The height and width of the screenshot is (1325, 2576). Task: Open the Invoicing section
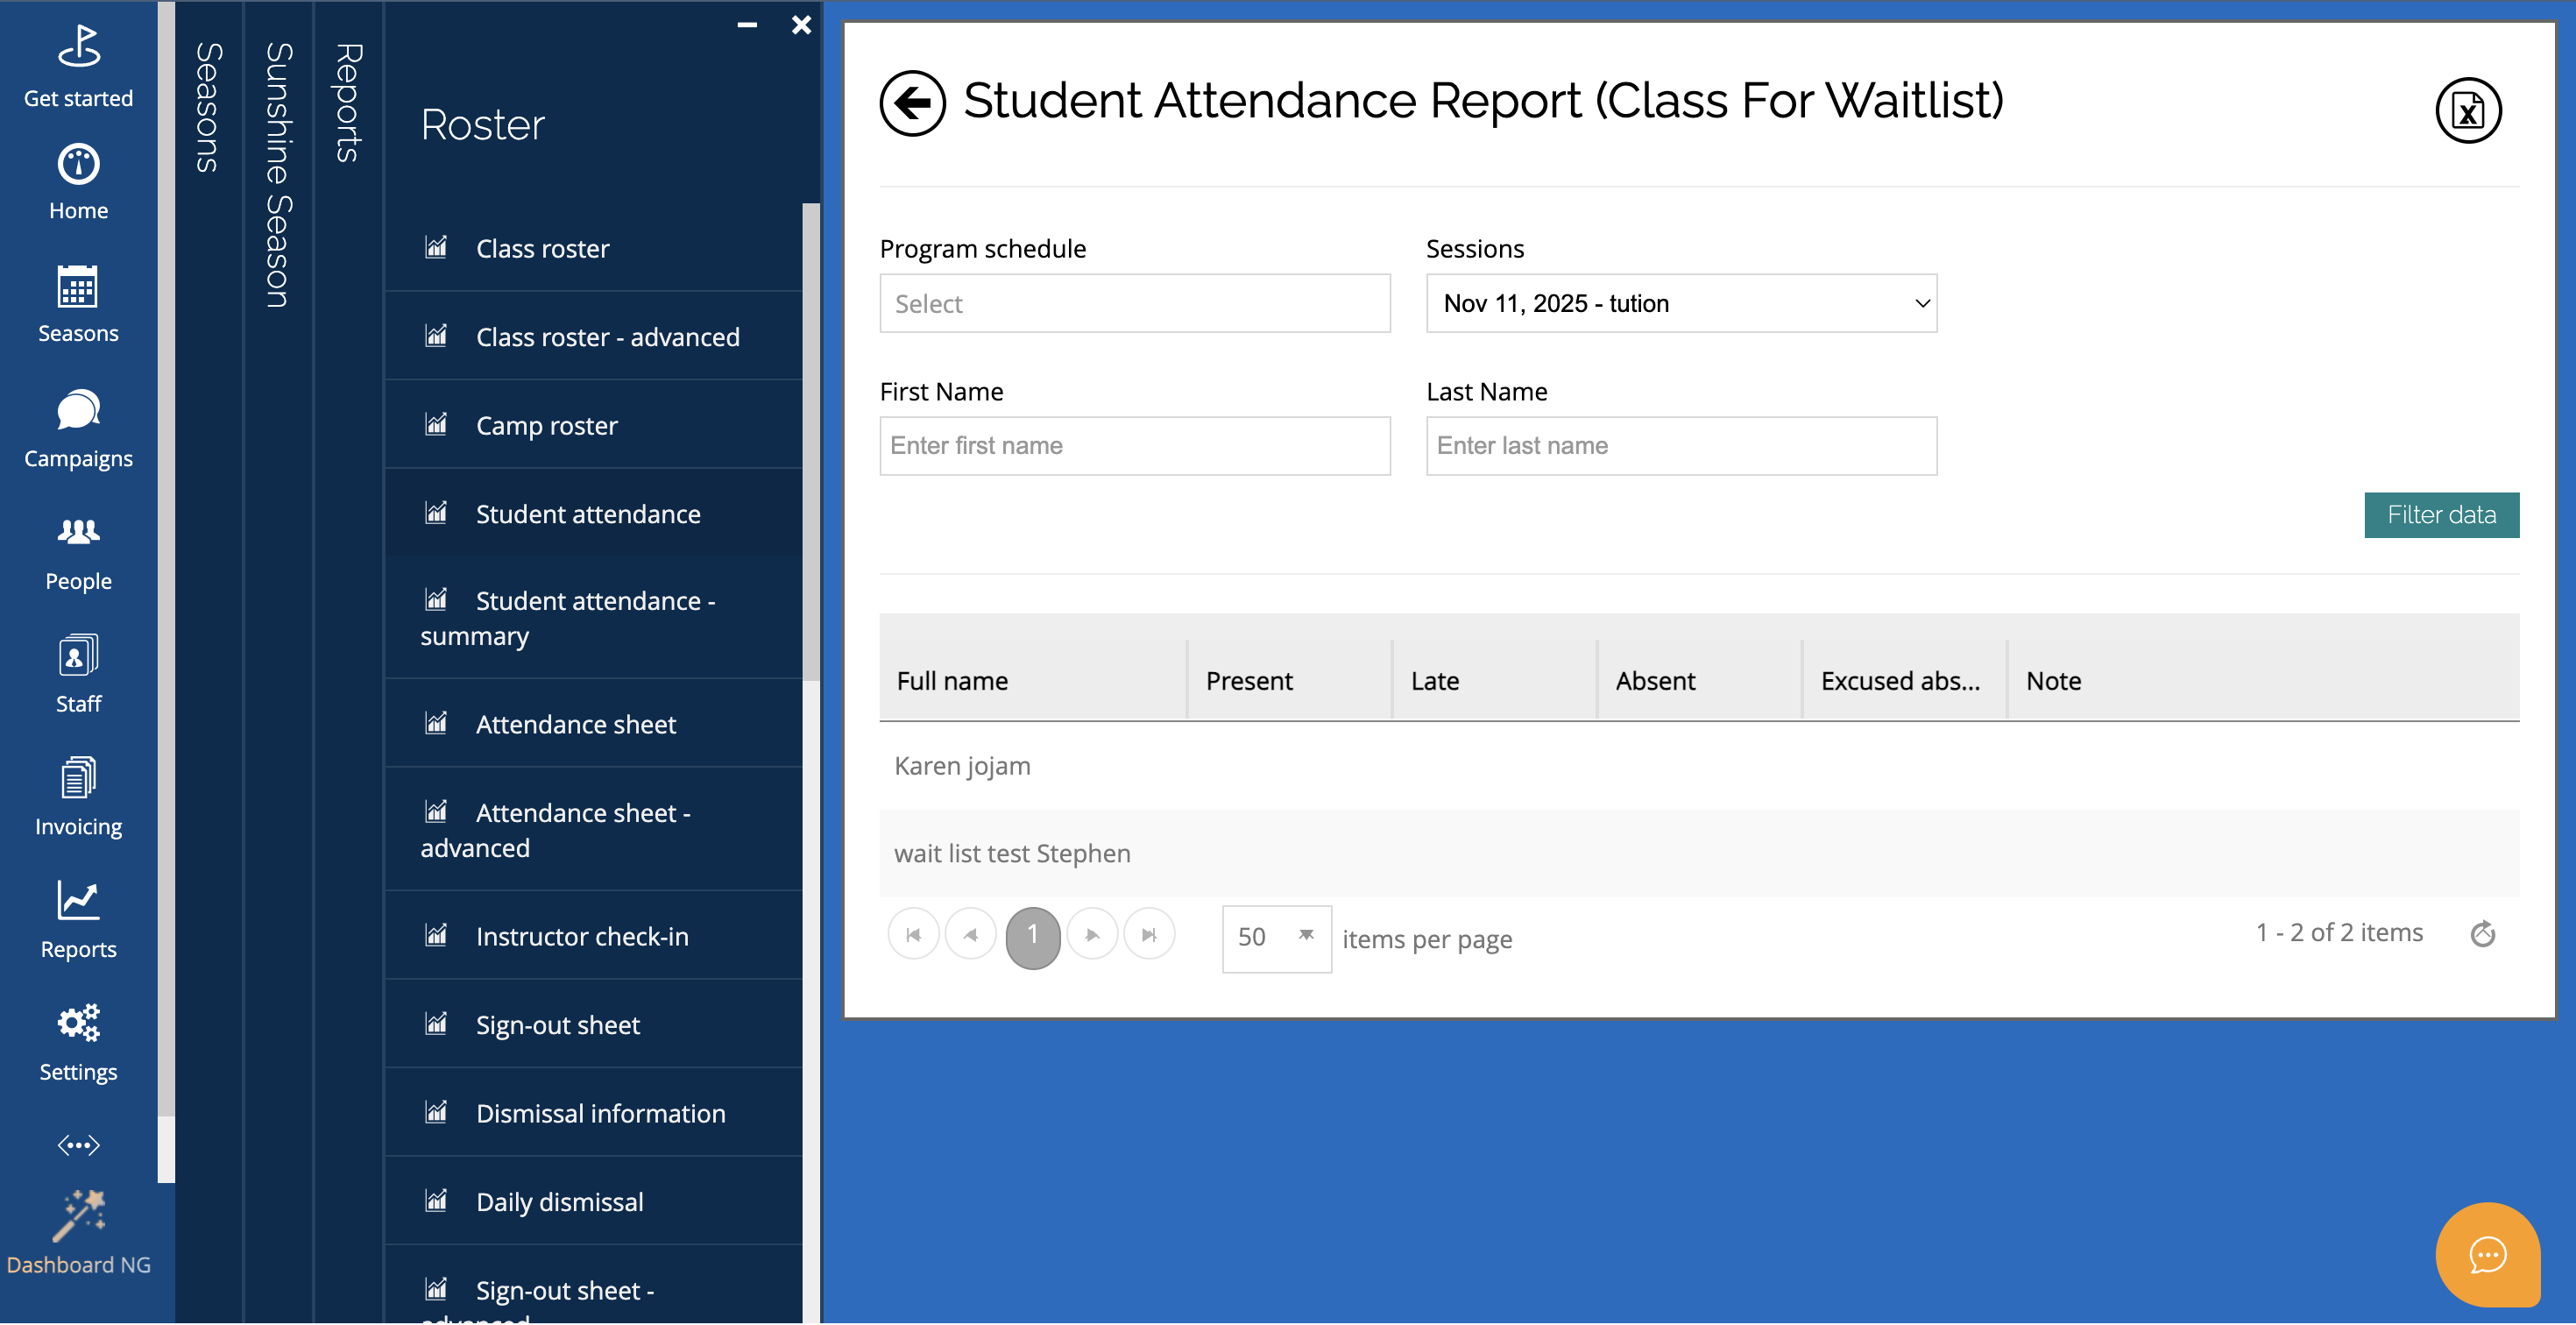[78, 797]
